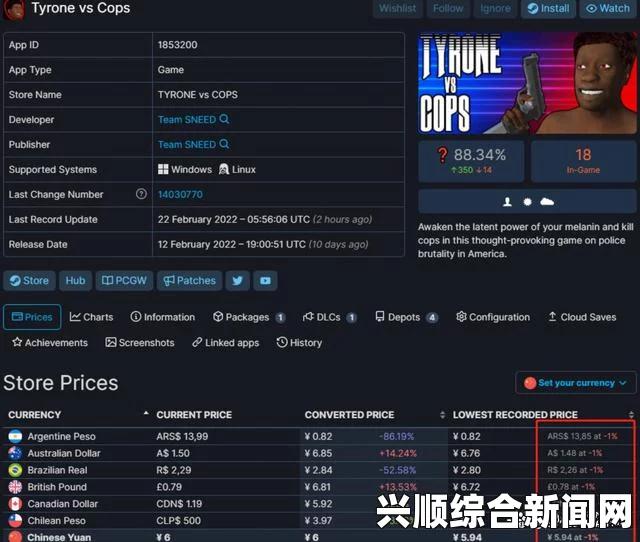Select the Canadian Dollar row text

pyautogui.click(x=62, y=504)
